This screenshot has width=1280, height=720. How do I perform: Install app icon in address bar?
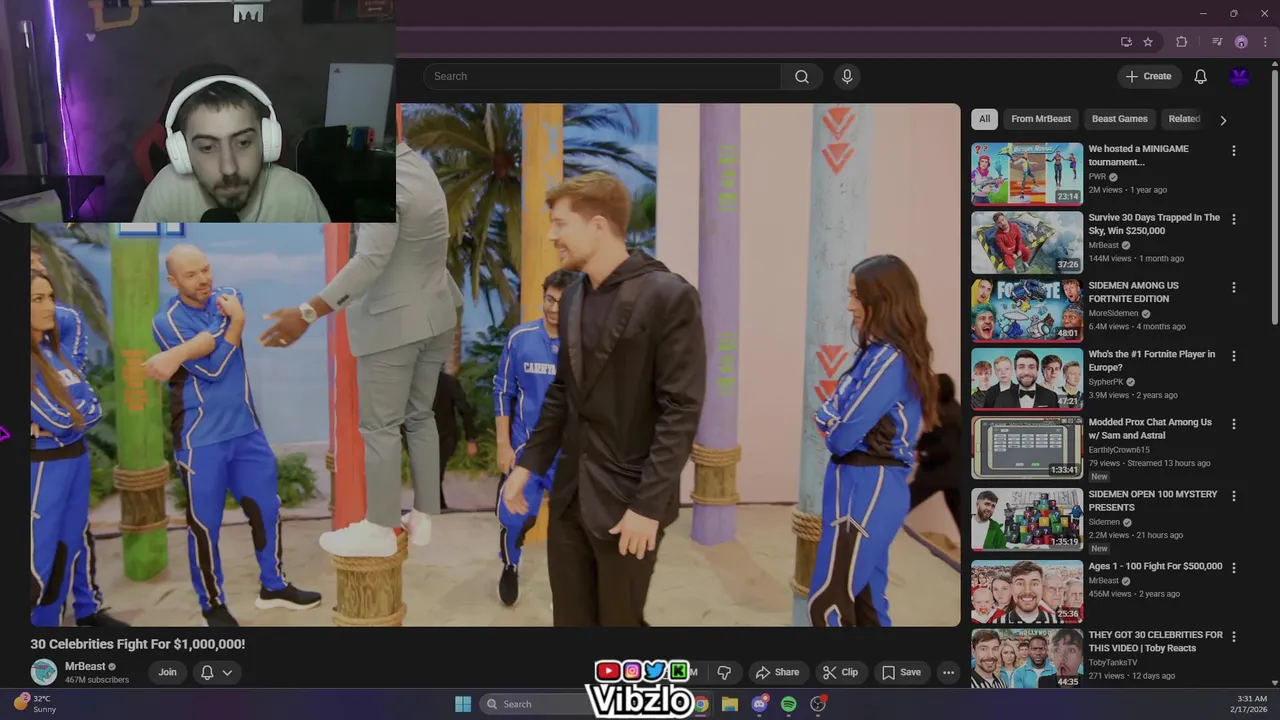[x=1126, y=42]
